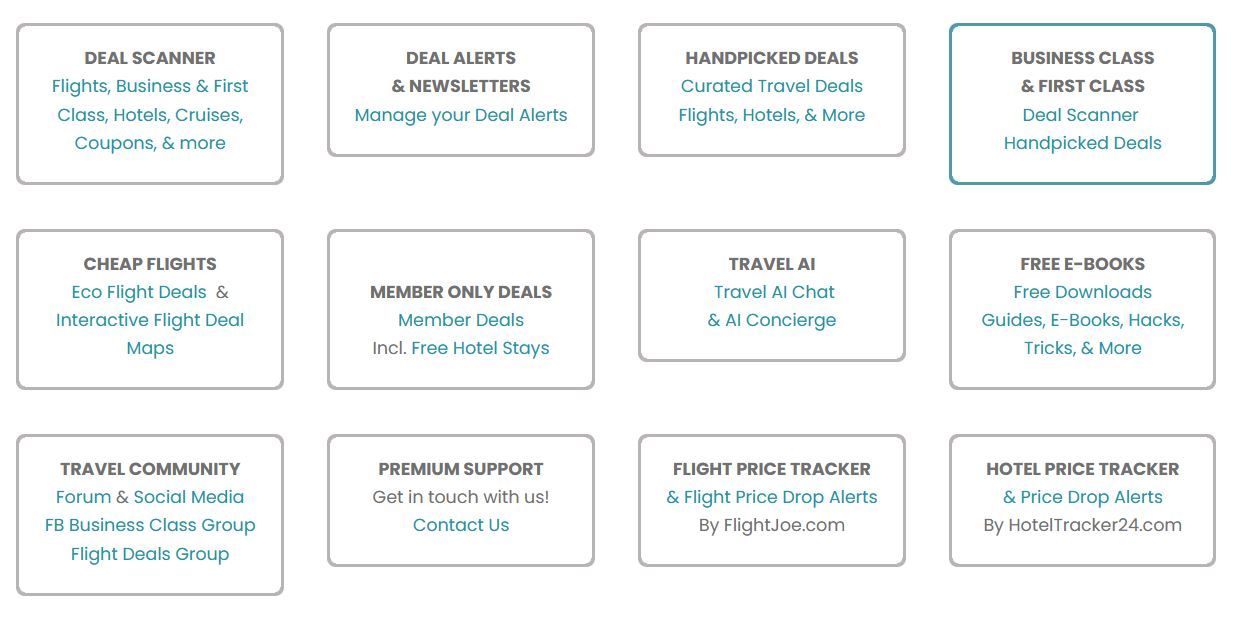This screenshot has width=1239, height=618.
Task: Visit the Forum link
Action: tap(83, 497)
